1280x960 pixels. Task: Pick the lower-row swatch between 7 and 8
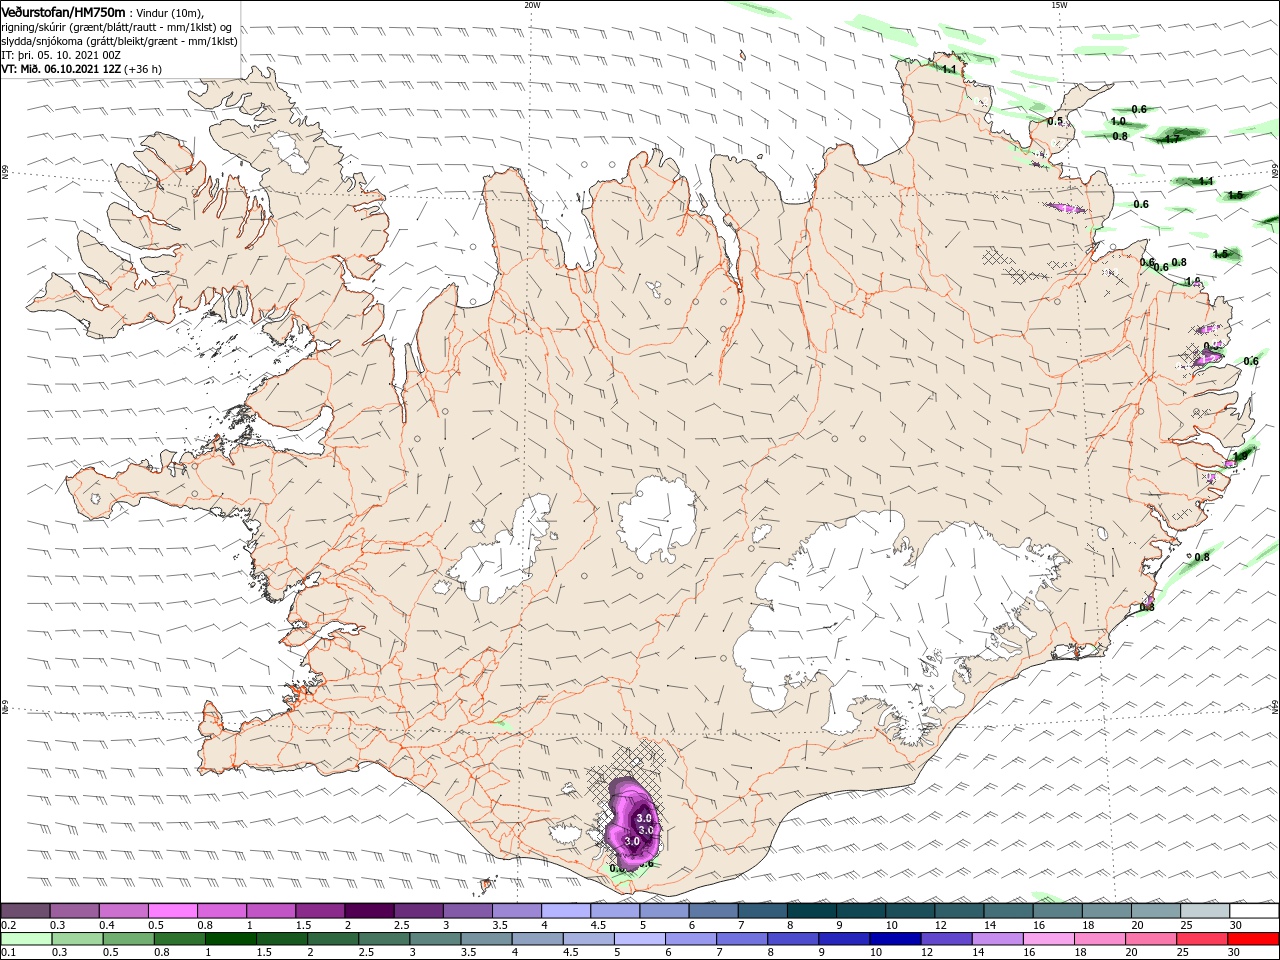[x=741, y=939]
